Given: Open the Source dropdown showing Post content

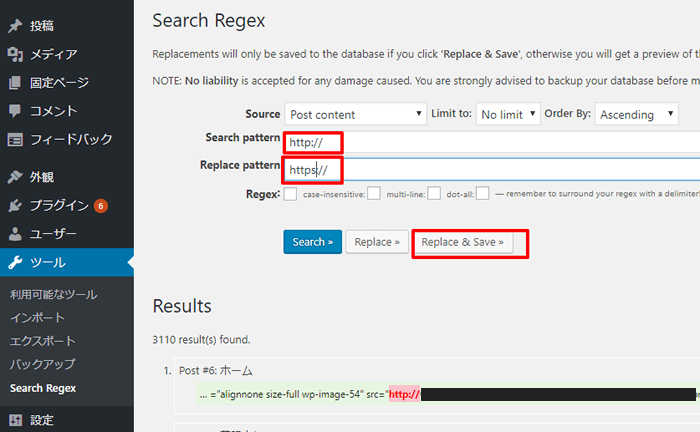Looking at the screenshot, I should pyautogui.click(x=355, y=115).
